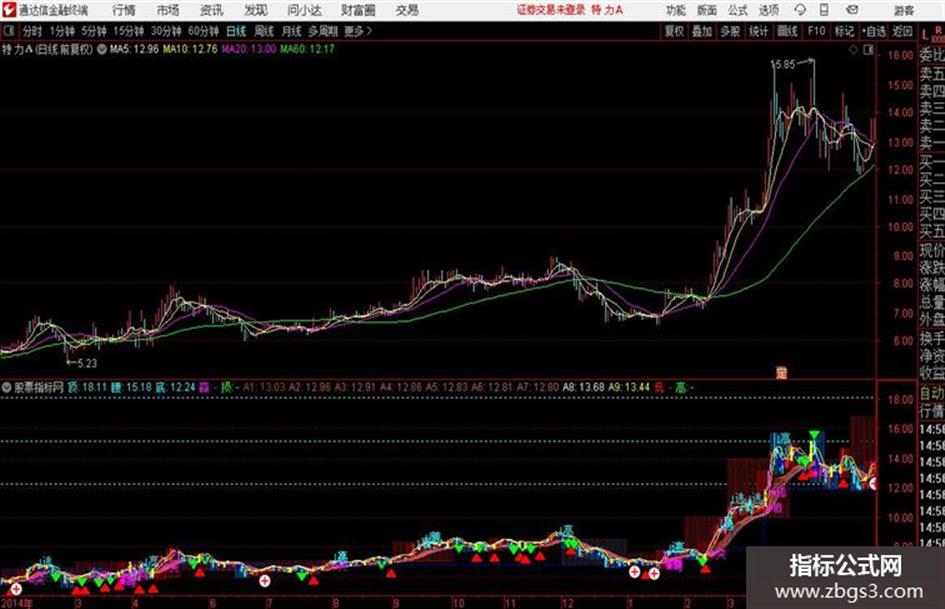The height and width of the screenshot is (609, 945).
Task: Expand 更多 period options
Action: click(358, 31)
